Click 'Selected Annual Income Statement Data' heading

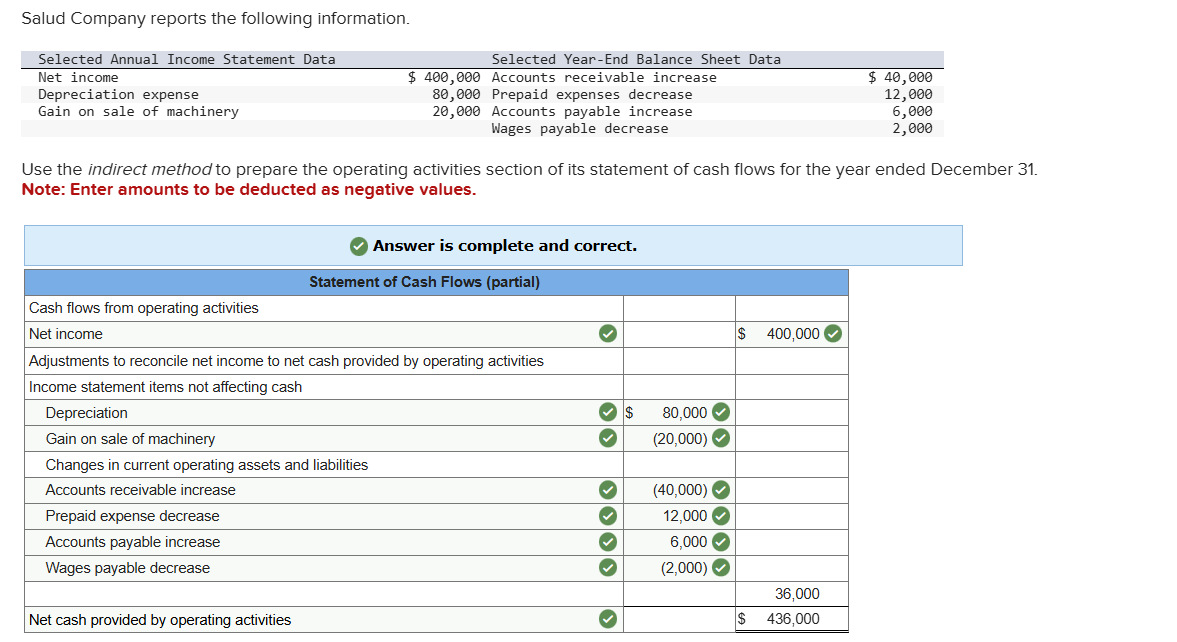[187, 59]
